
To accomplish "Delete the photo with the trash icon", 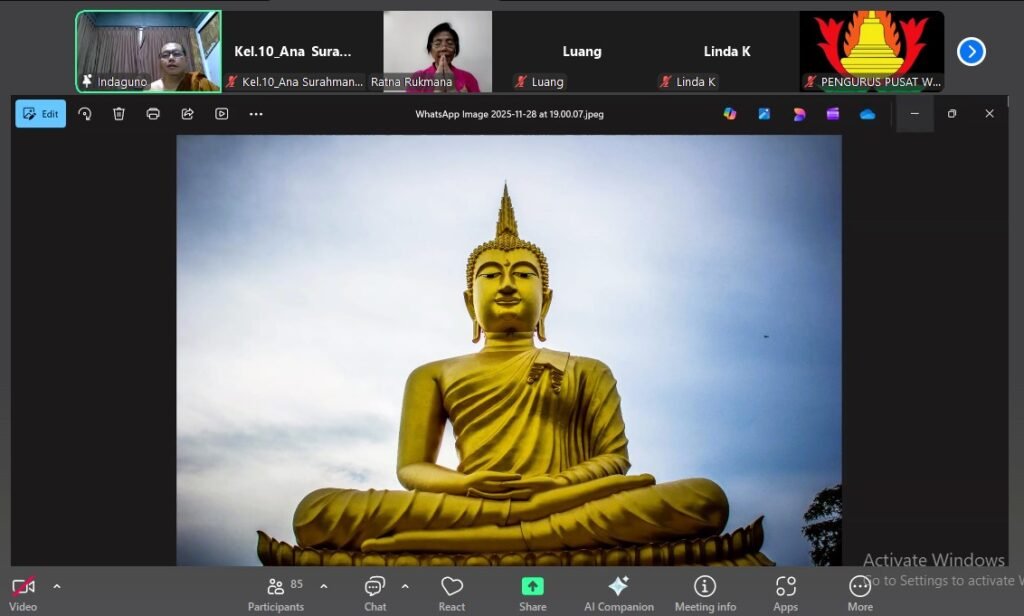I will pyautogui.click(x=119, y=114).
